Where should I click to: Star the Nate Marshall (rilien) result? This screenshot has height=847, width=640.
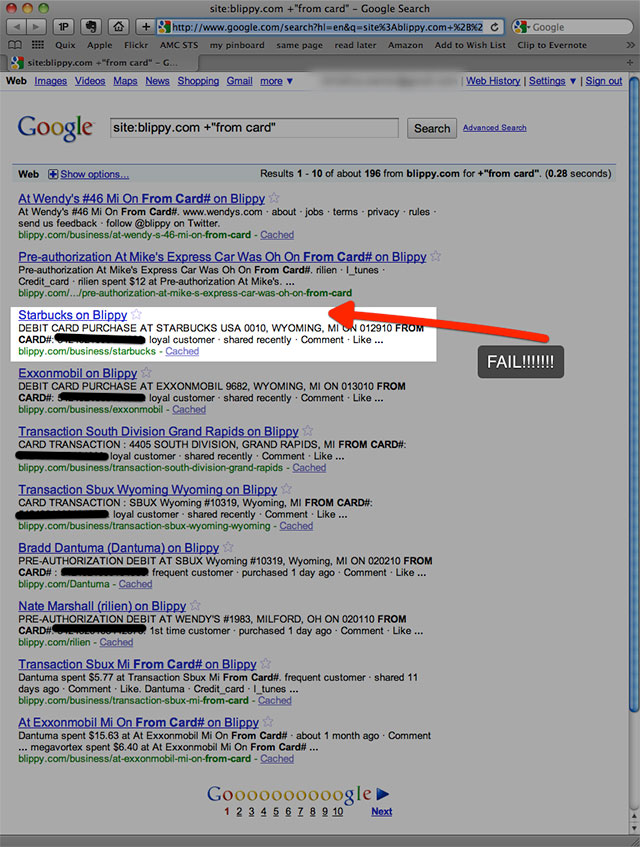point(196,605)
